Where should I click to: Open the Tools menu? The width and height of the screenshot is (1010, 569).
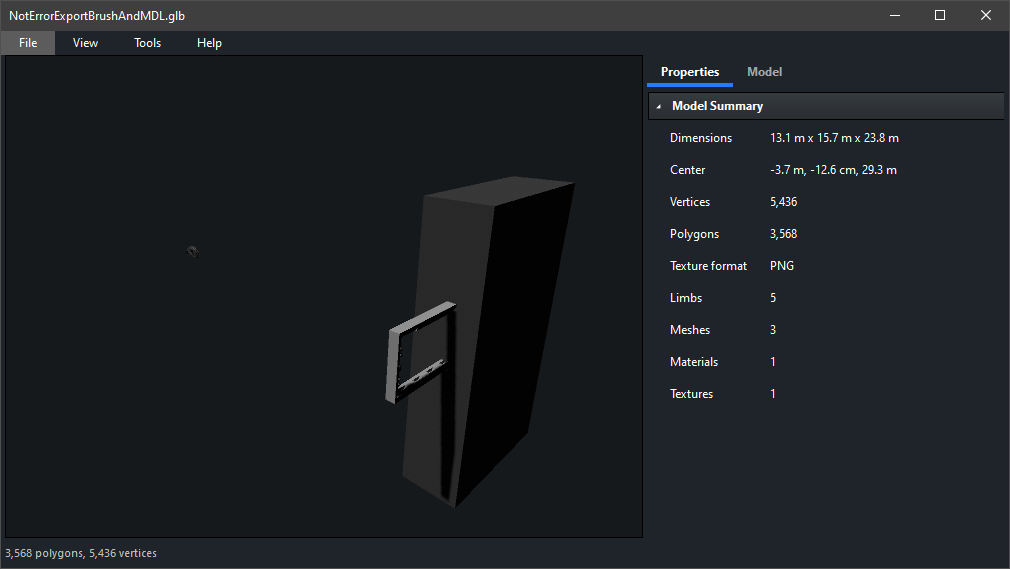(x=147, y=43)
